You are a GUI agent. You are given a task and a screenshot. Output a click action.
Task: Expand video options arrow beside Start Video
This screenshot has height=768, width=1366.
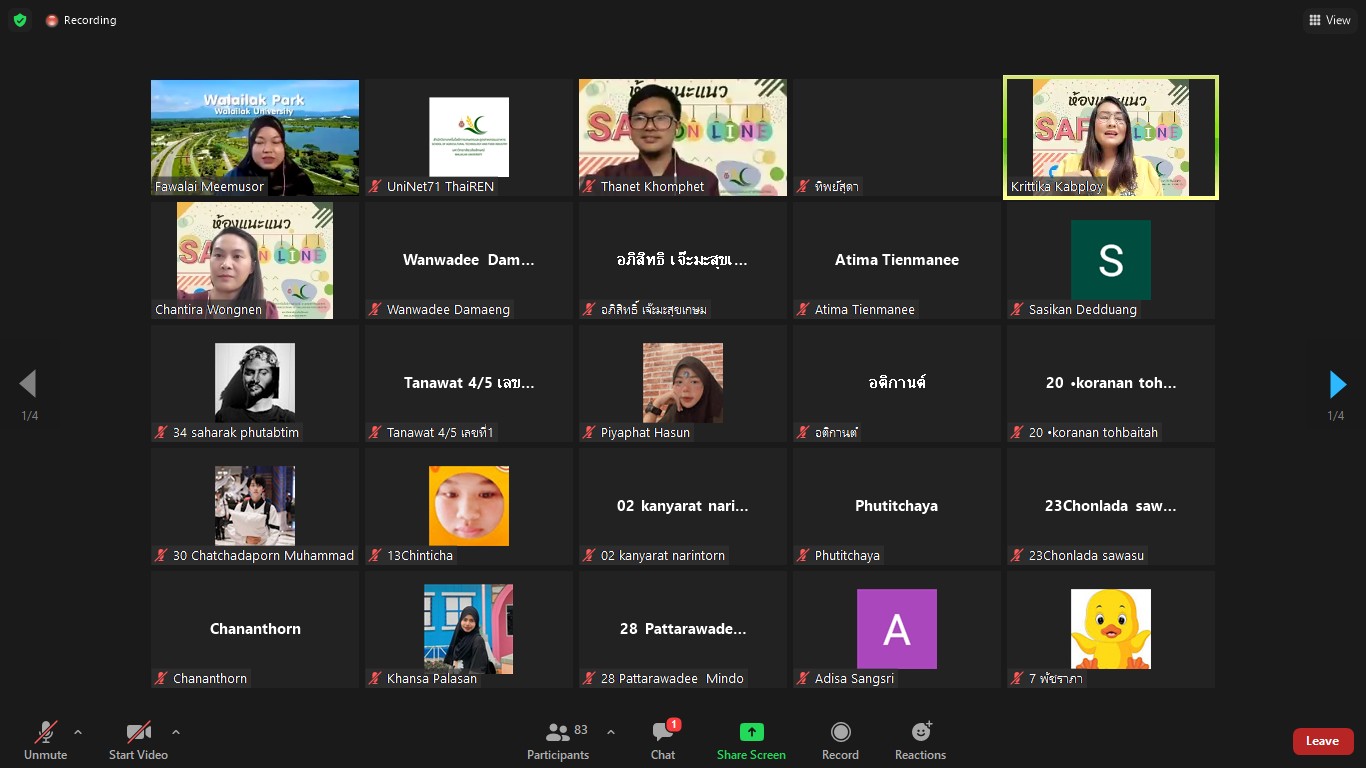(x=176, y=732)
